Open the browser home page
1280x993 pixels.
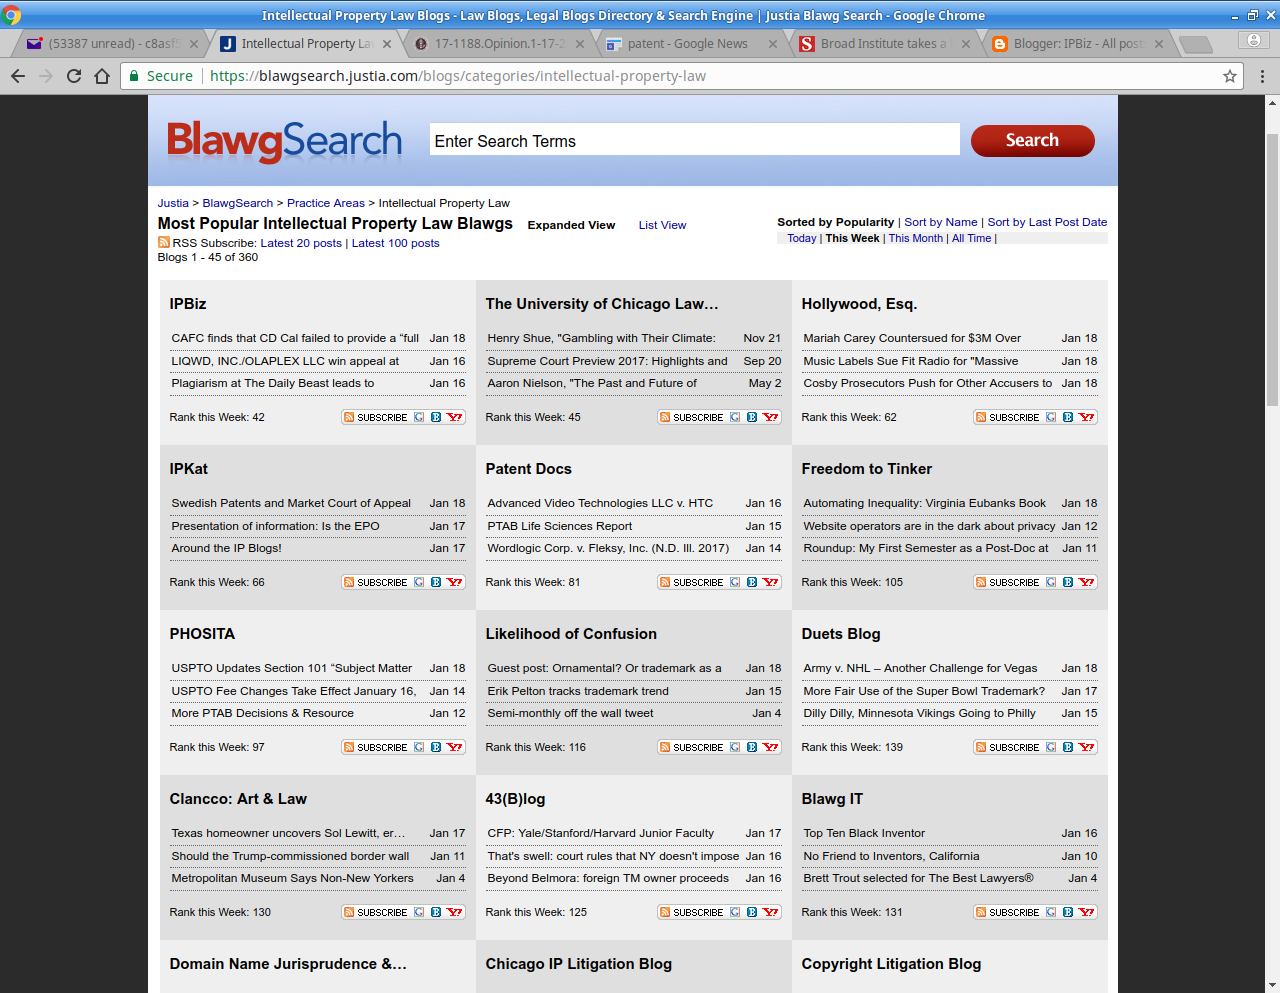point(102,76)
